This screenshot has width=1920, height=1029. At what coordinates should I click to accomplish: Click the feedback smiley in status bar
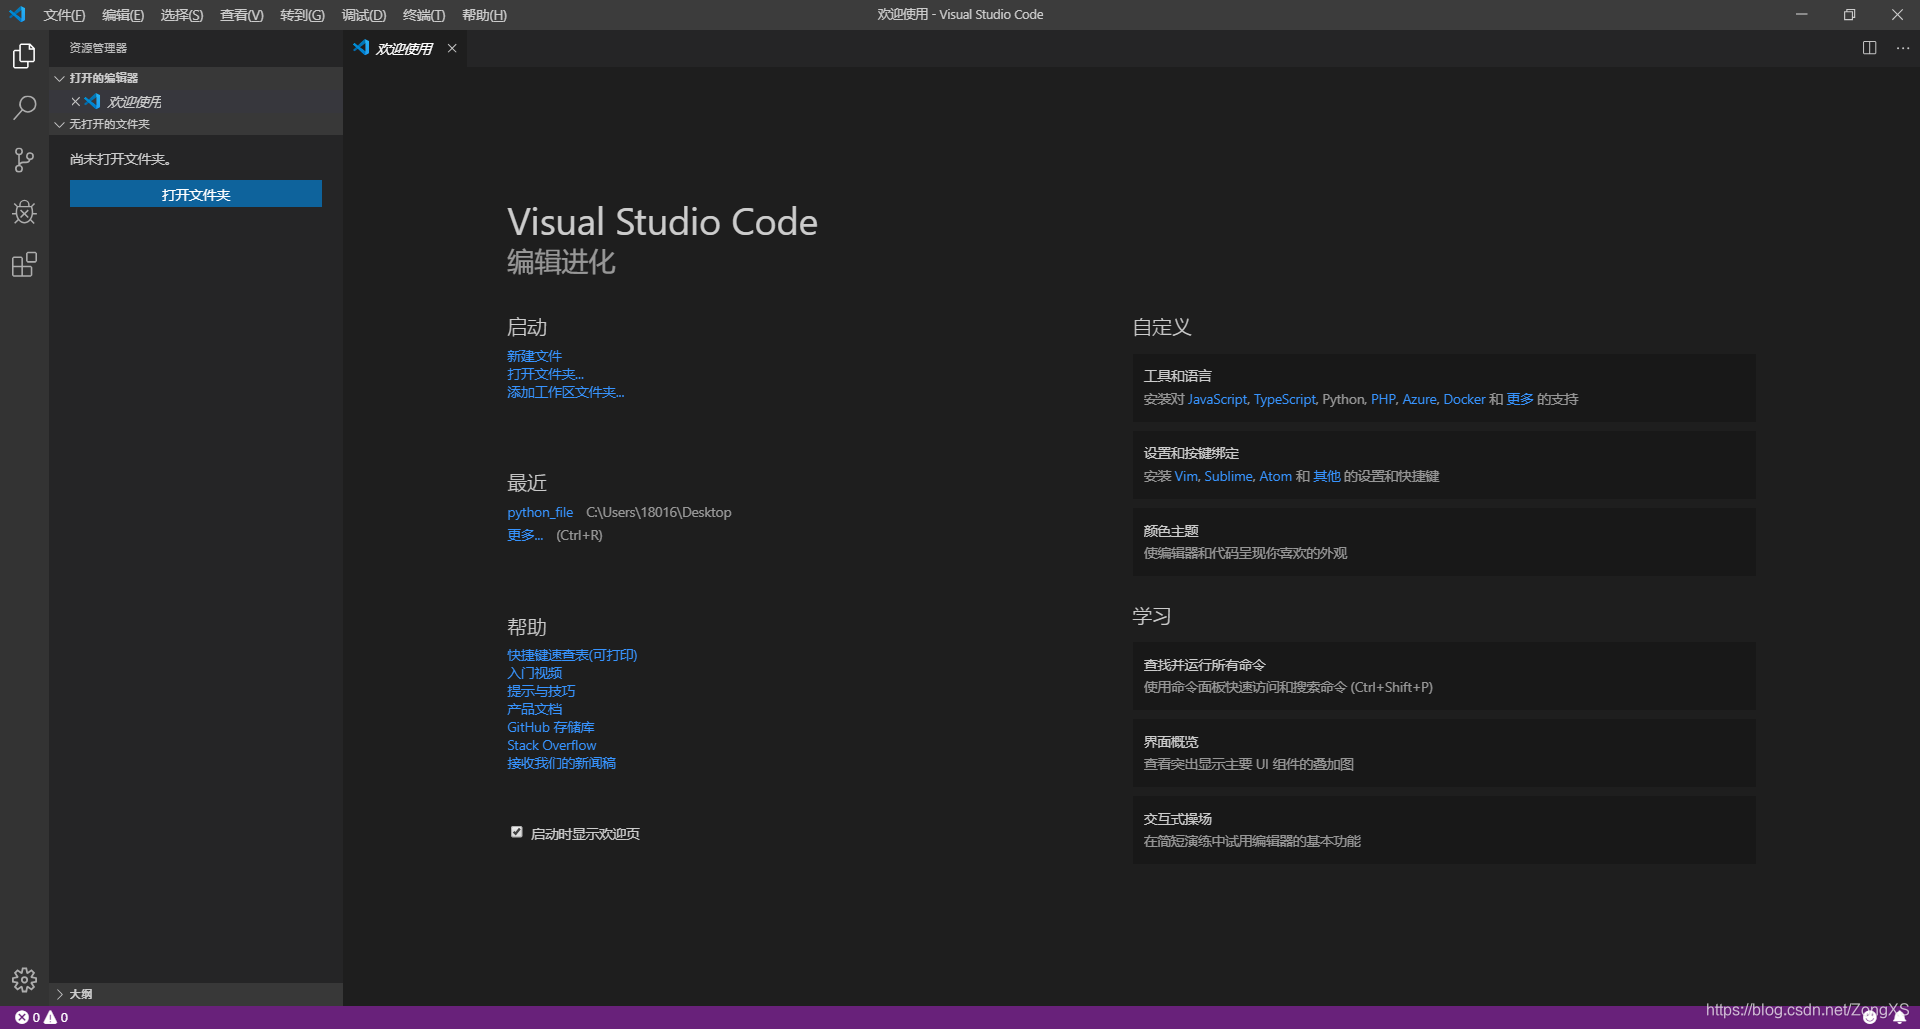1869,1017
